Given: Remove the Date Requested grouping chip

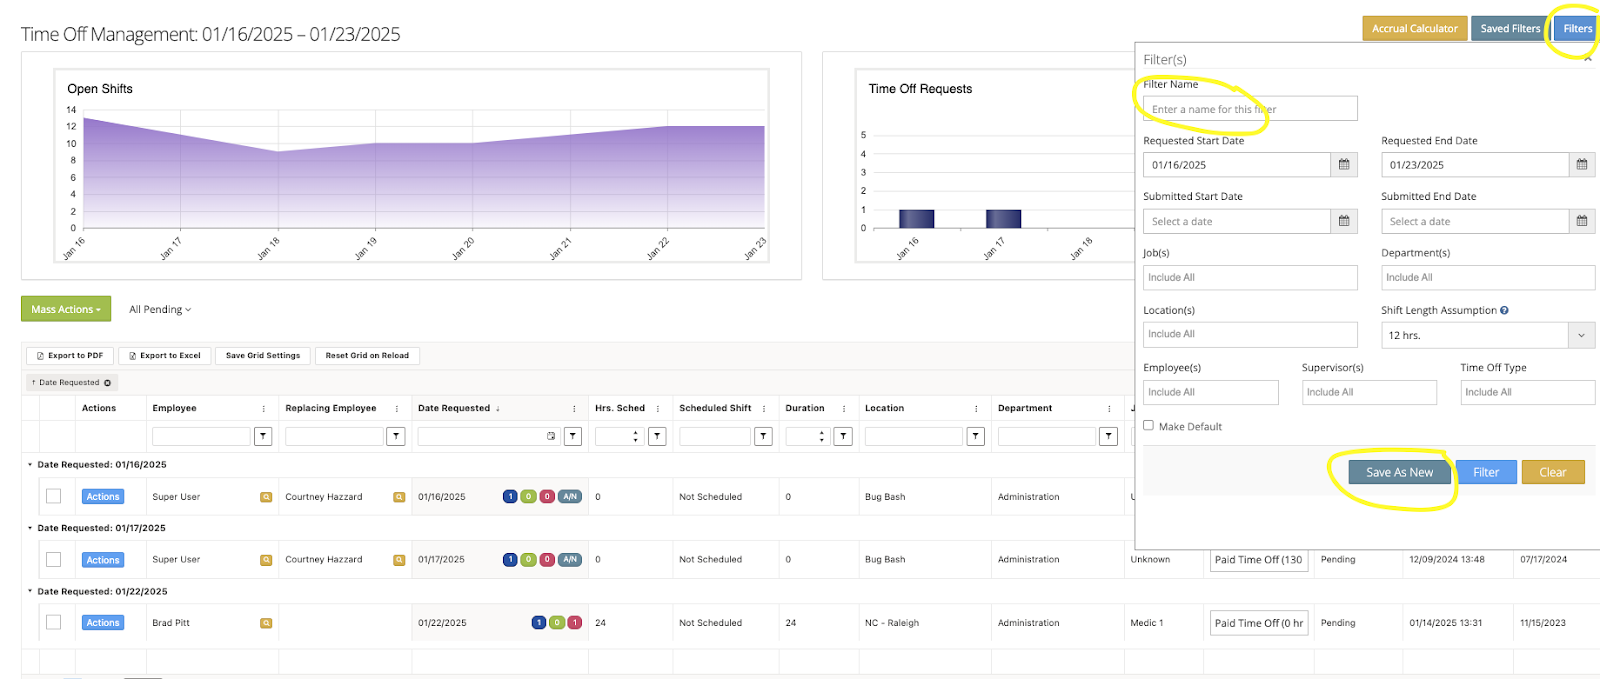Looking at the screenshot, I should pyautogui.click(x=108, y=383).
